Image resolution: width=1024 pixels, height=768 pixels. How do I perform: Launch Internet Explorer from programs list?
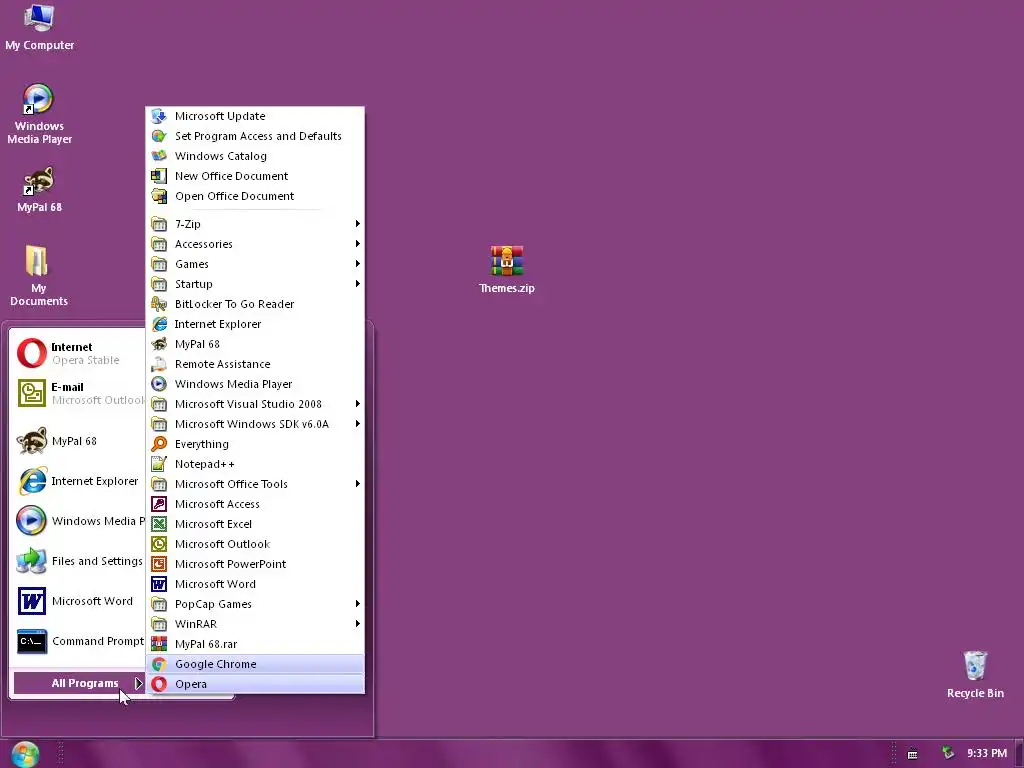pos(255,324)
